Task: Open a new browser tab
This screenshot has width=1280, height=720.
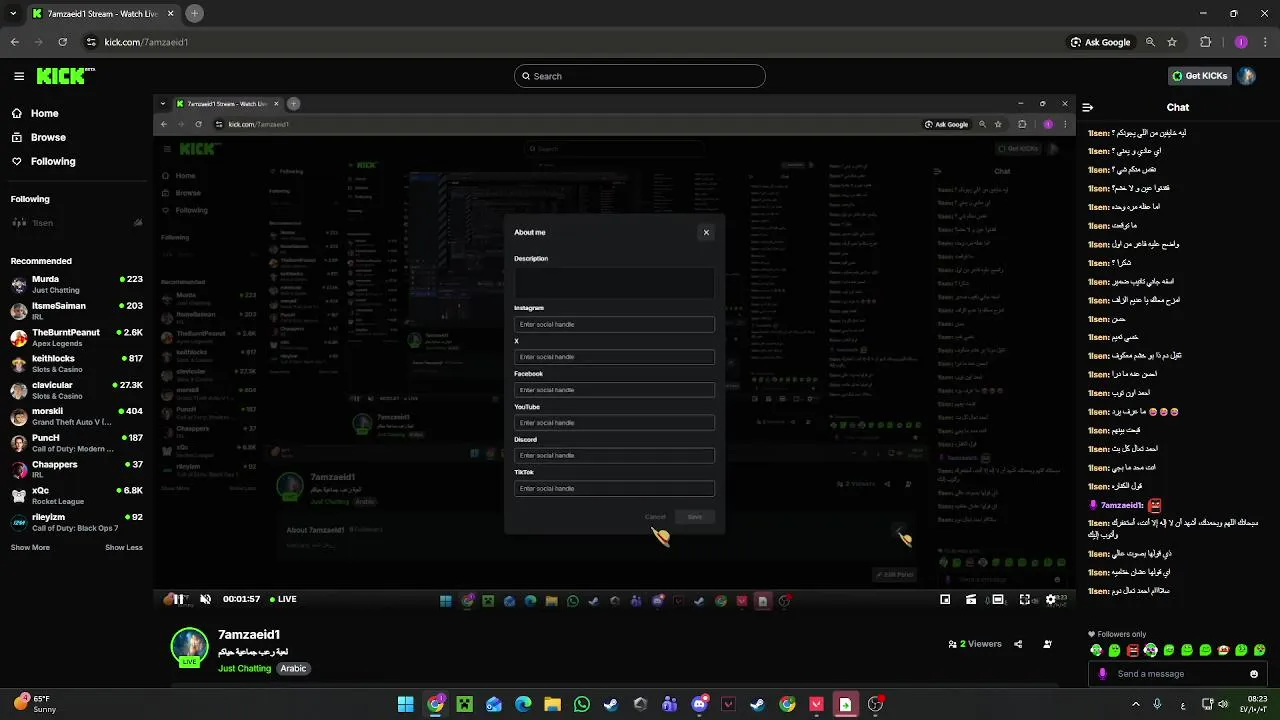Action: 195,13
